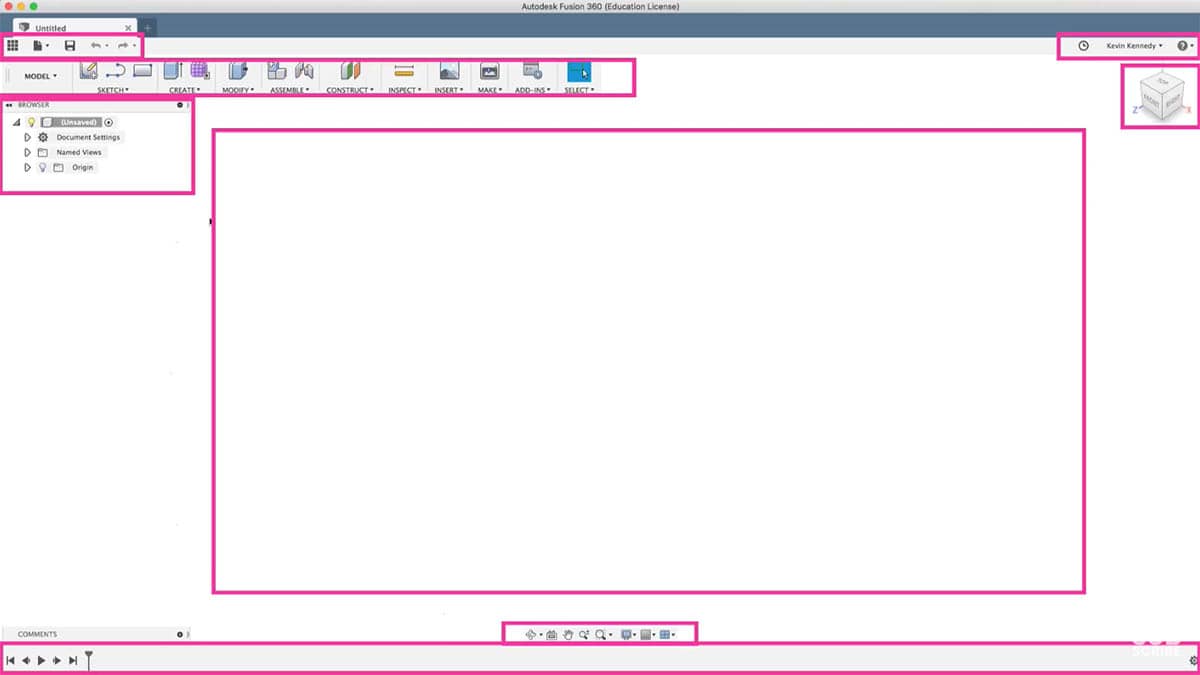Collapse the BROWSER panel
The width and height of the screenshot is (1200, 675).
click(x=8, y=105)
